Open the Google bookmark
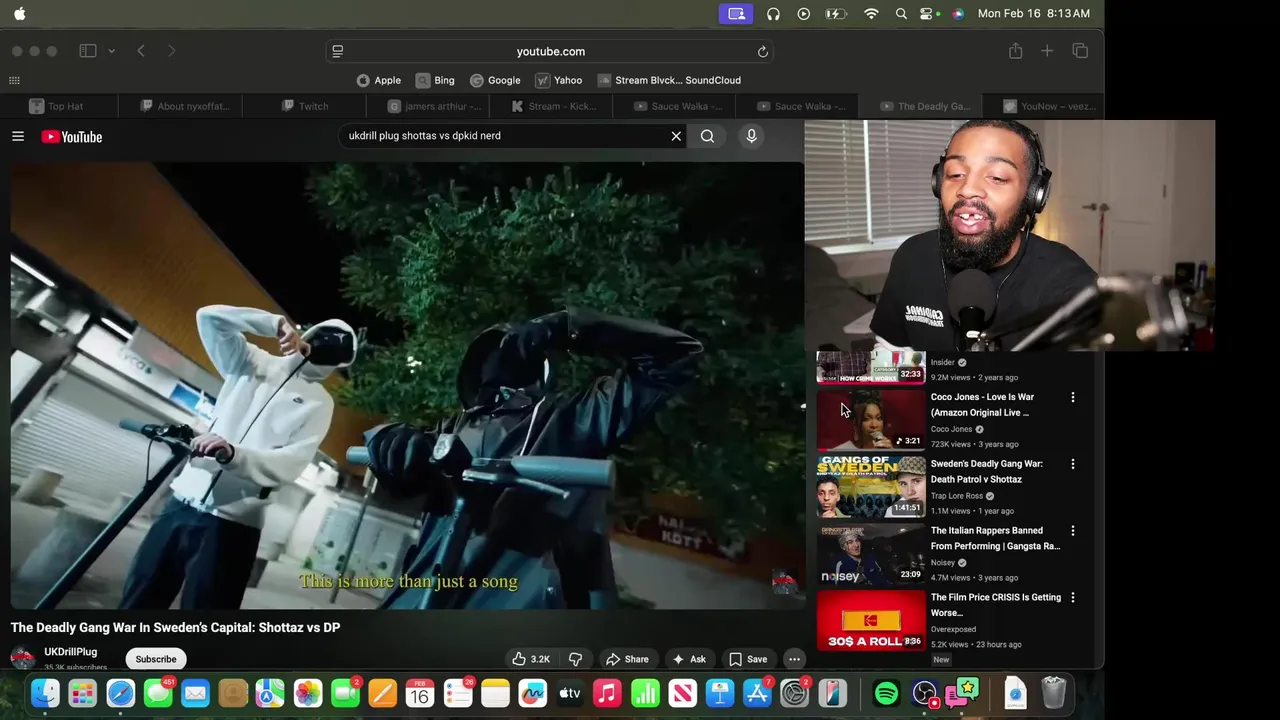The image size is (1280, 720). coord(495,80)
